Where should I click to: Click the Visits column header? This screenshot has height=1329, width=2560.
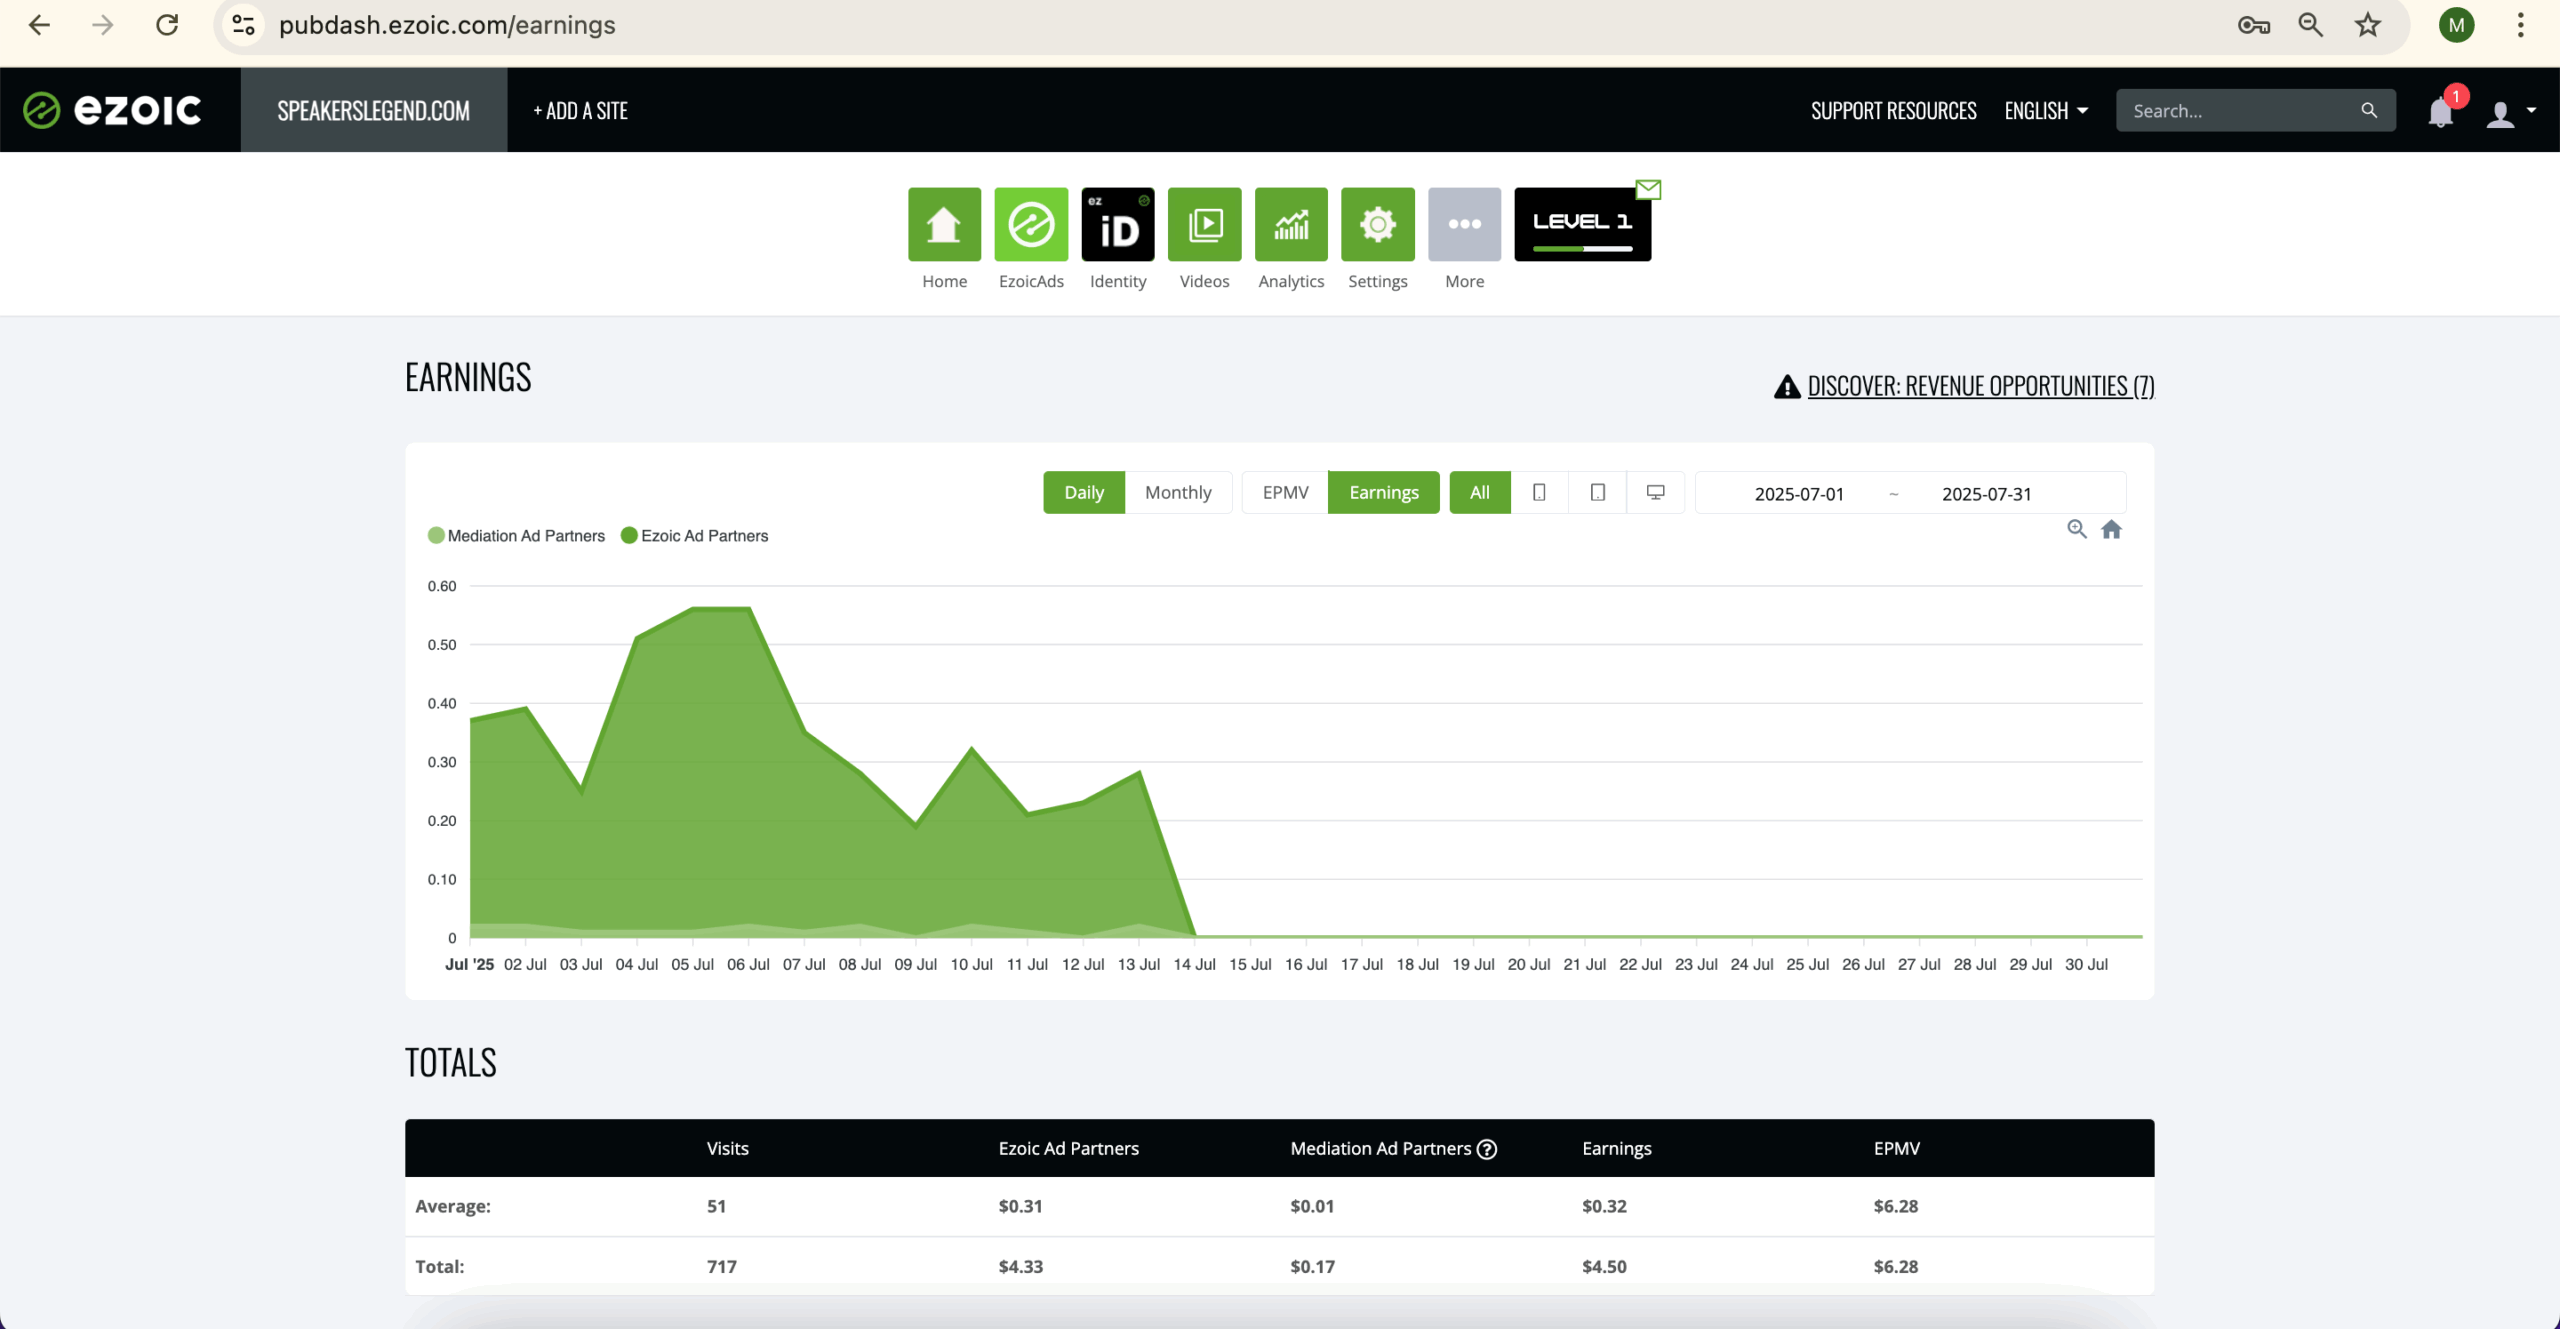(x=728, y=1149)
